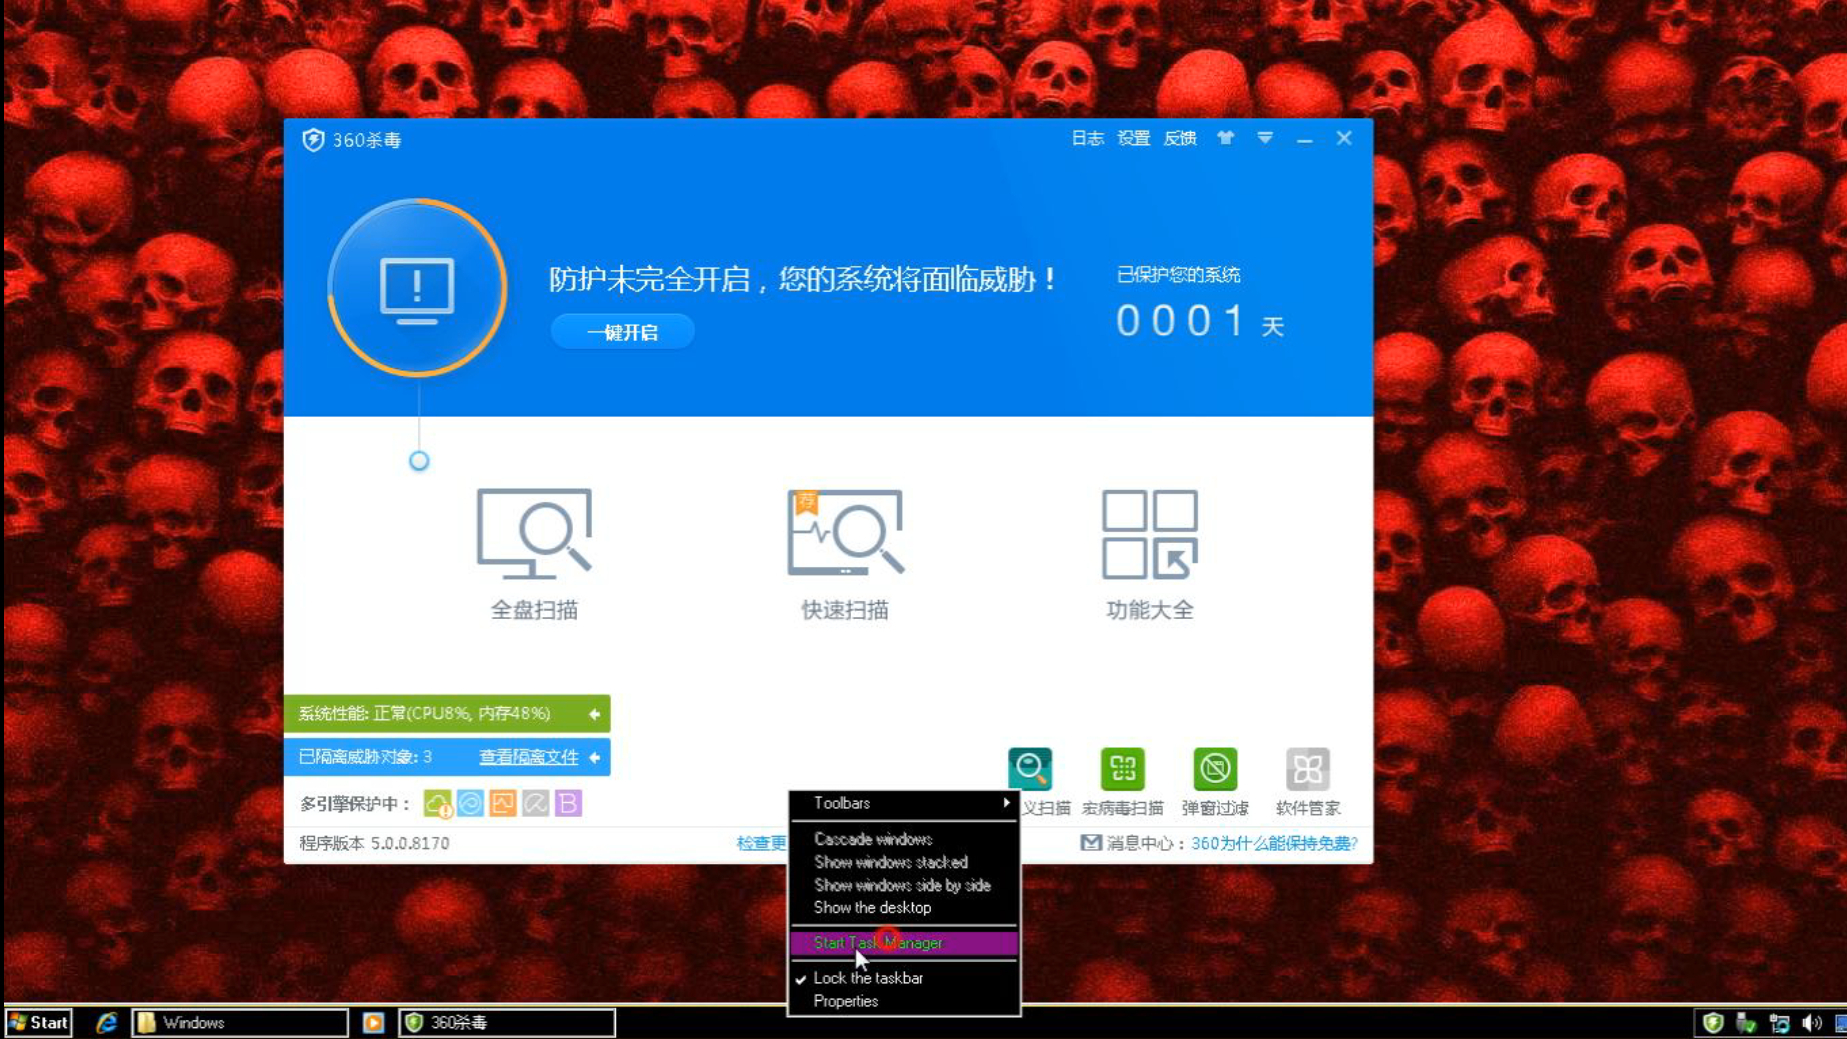Open the skin shirt icon in title bar
The image size is (1847, 1039).
tap(1225, 138)
